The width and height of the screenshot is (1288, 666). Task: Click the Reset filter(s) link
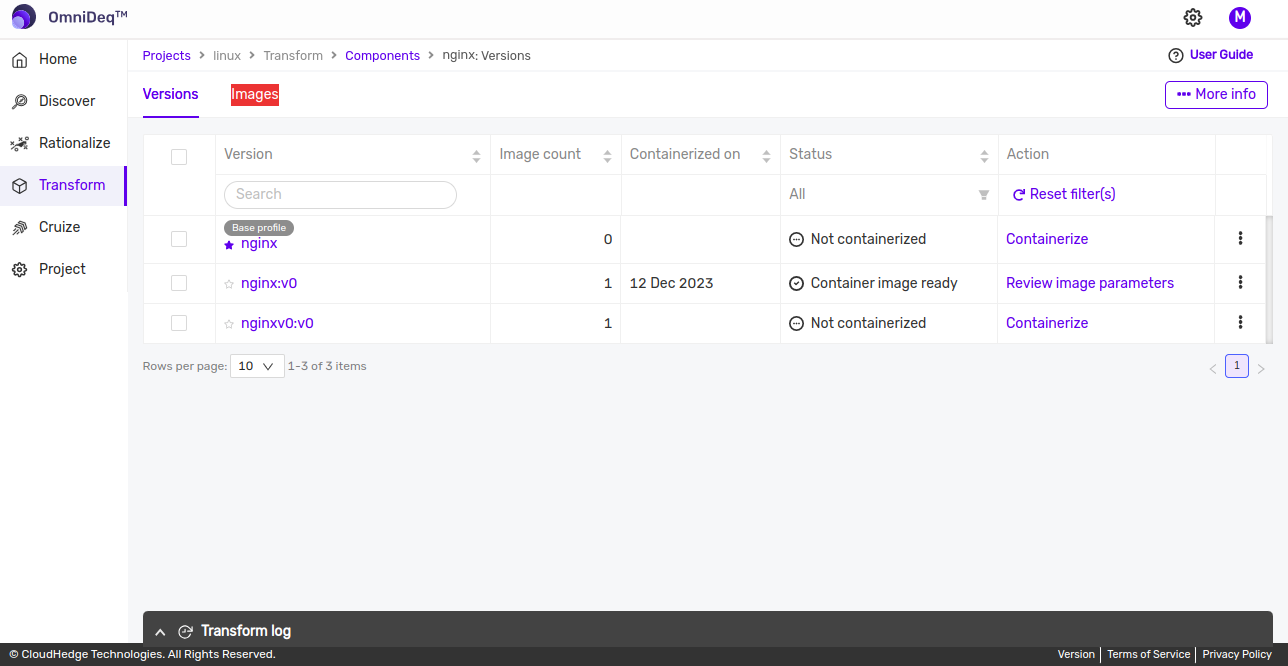[1064, 194]
